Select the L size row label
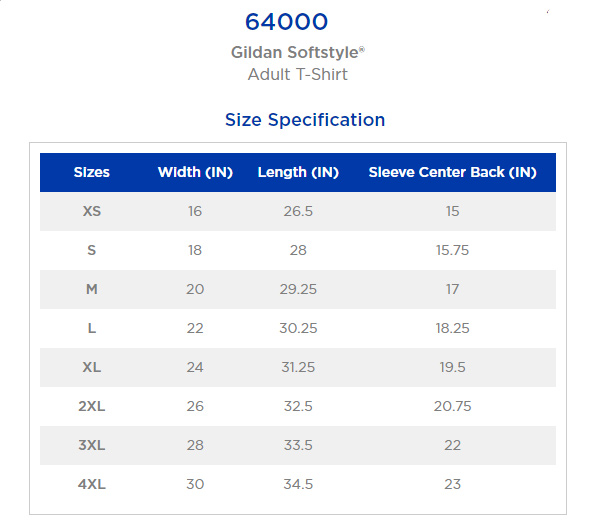Screen dimensions: 594x520 pos(92,328)
